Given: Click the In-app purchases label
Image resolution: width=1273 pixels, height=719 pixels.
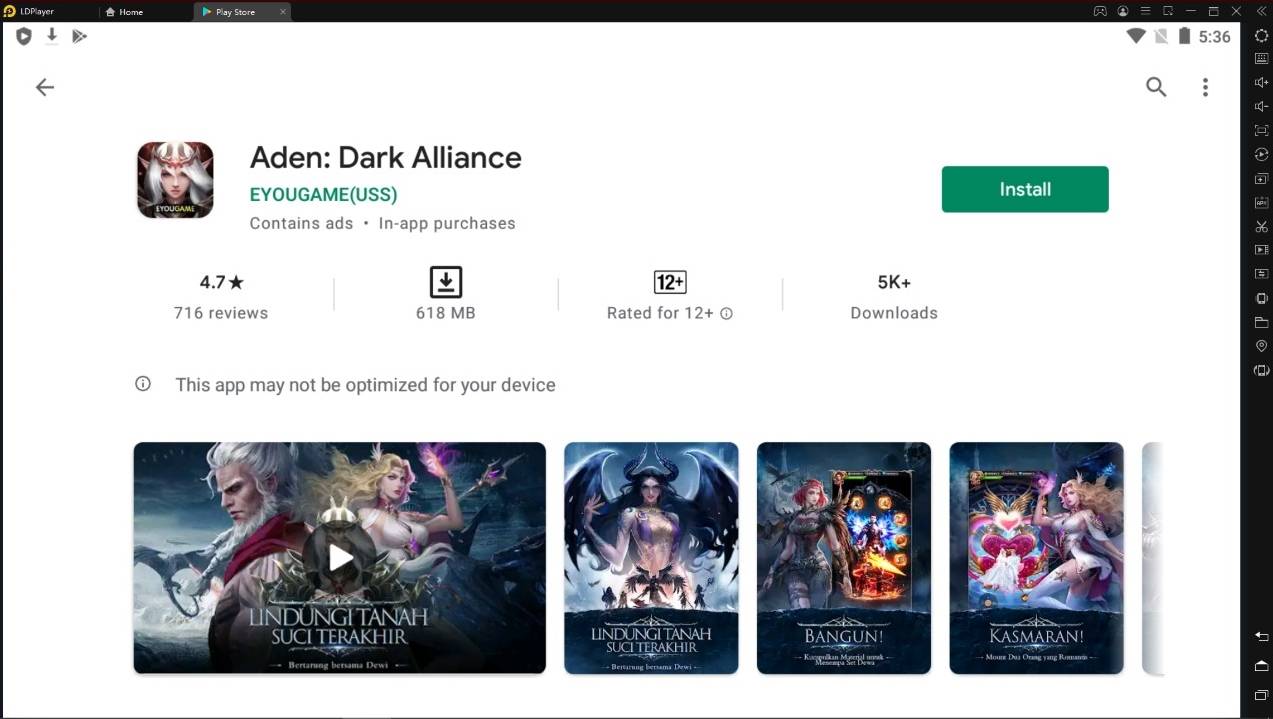Looking at the screenshot, I should [x=447, y=223].
